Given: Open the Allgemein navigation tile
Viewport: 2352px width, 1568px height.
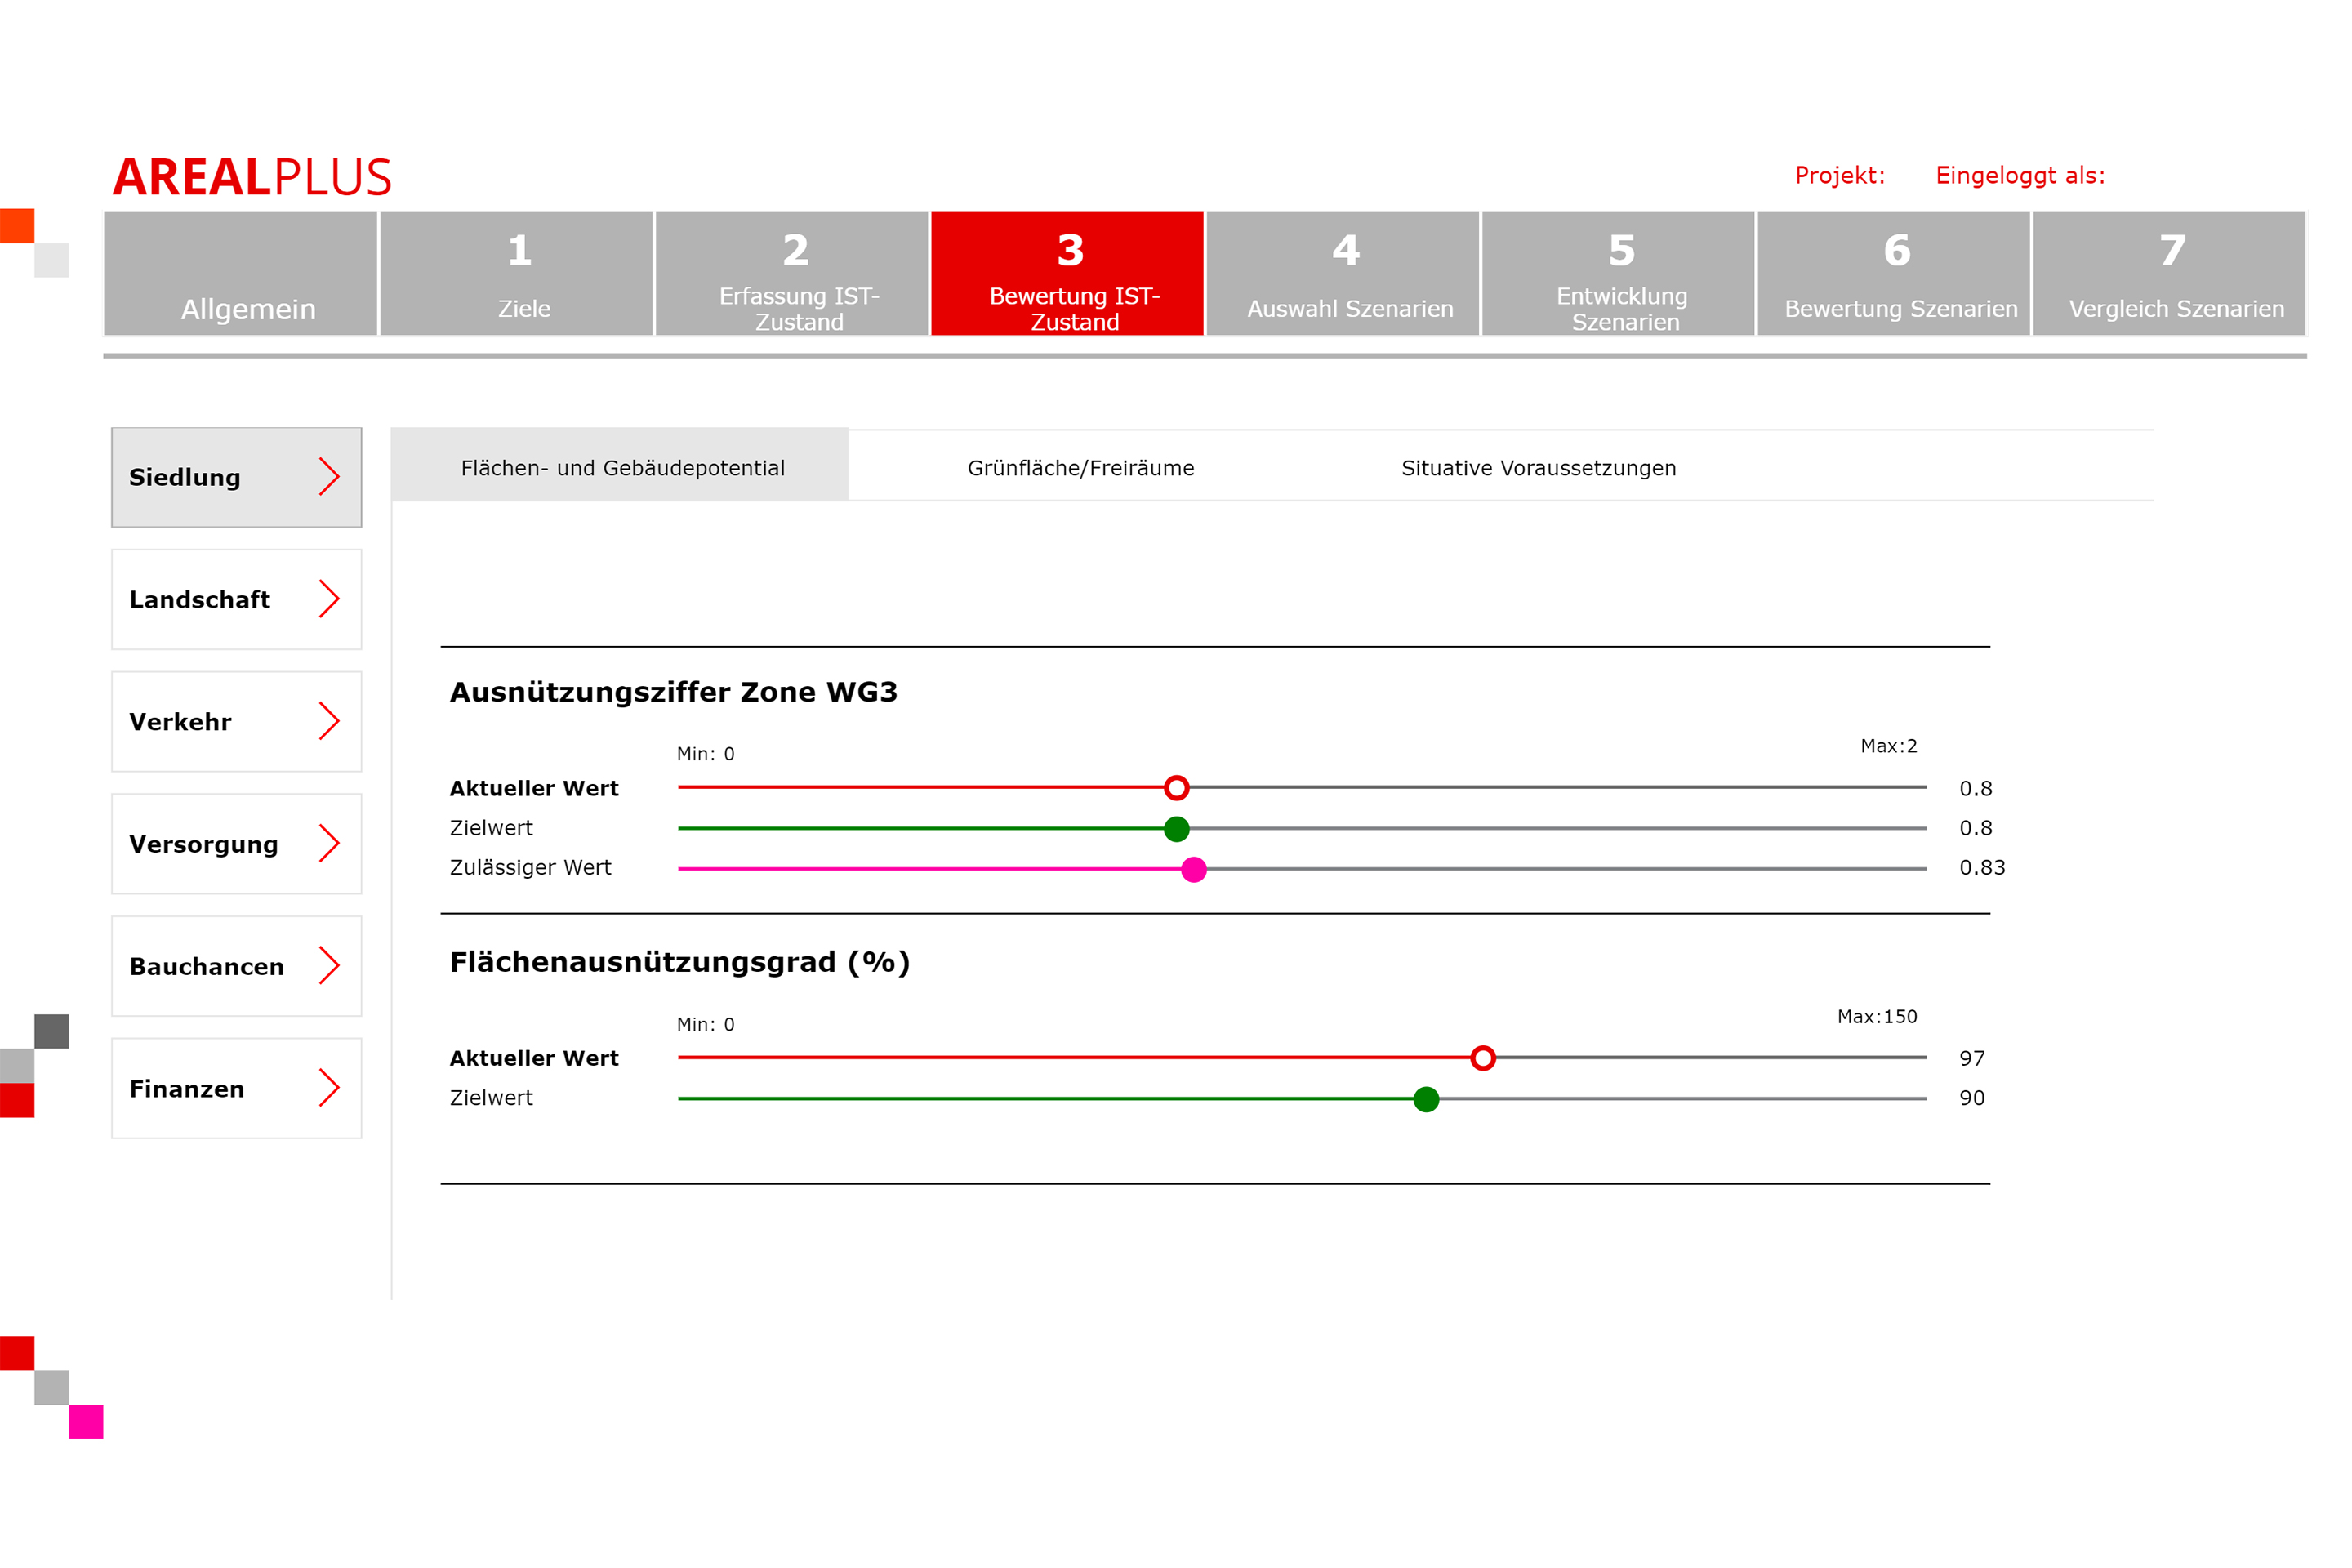Looking at the screenshot, I should pyautogui.click(x=241, y=273).
